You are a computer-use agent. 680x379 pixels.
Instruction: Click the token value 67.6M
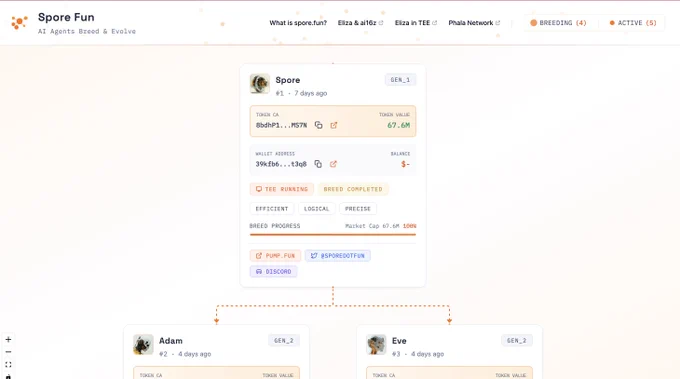point(399,125)
